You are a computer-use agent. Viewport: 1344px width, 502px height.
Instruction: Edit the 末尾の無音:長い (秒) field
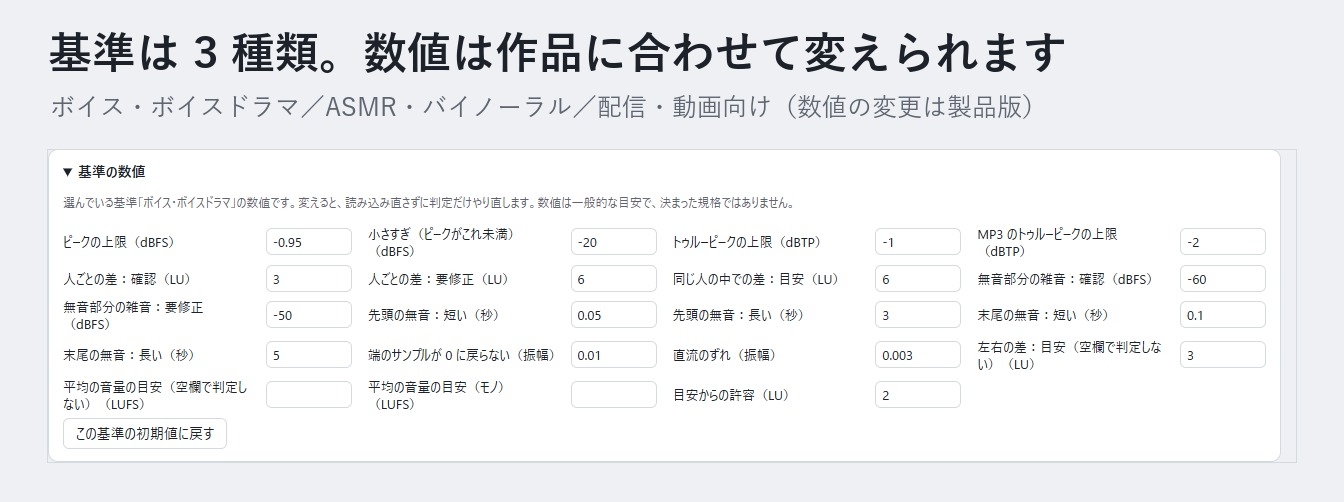click(309, 355)
